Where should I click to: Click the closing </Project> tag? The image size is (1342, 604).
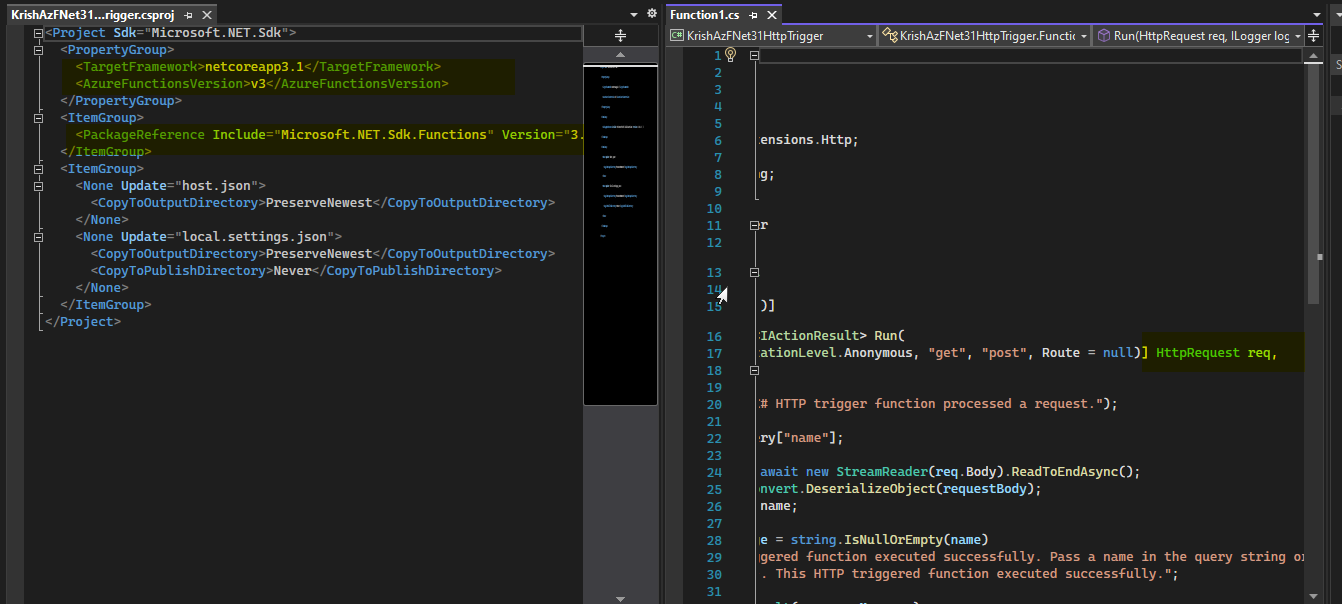pos(83,322)
